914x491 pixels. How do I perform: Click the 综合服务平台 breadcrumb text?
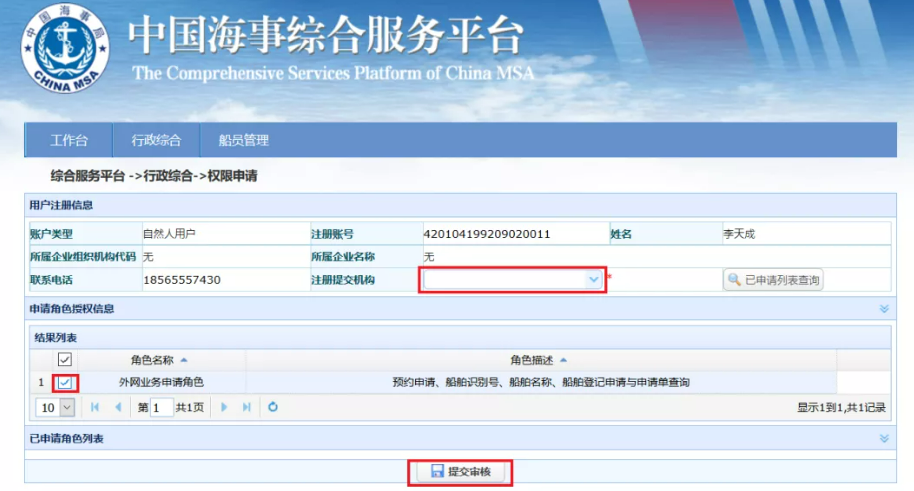[x=87, y=176]
